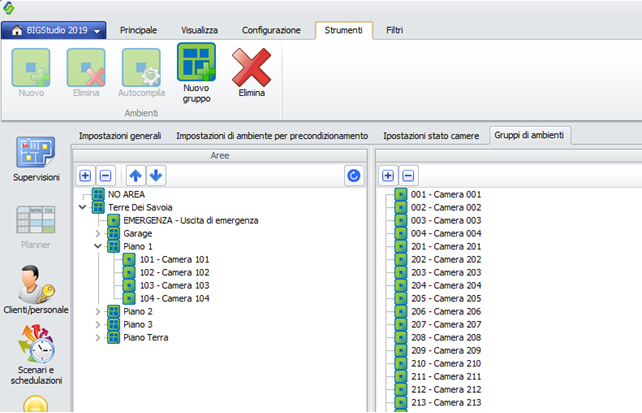Move selected area up with blue arrow

click(x=136, y=176)
